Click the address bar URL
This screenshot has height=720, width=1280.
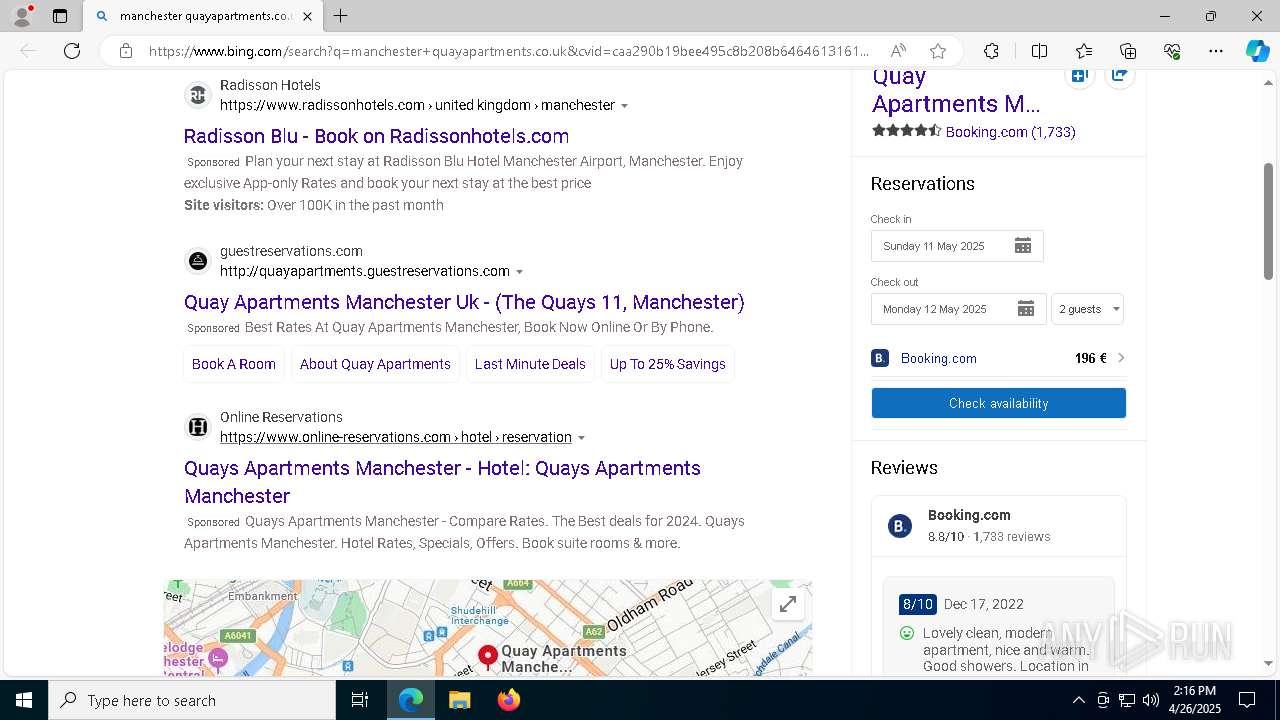pyautogui.click(x=509, y=51)
